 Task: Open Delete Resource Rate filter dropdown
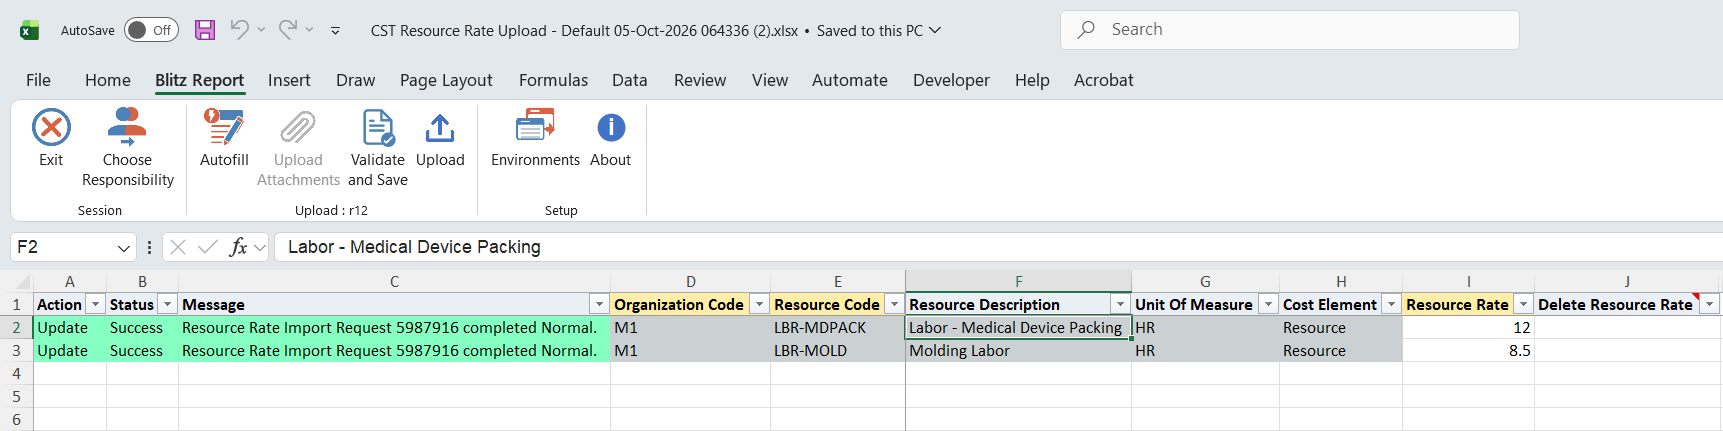(1710, 304)
